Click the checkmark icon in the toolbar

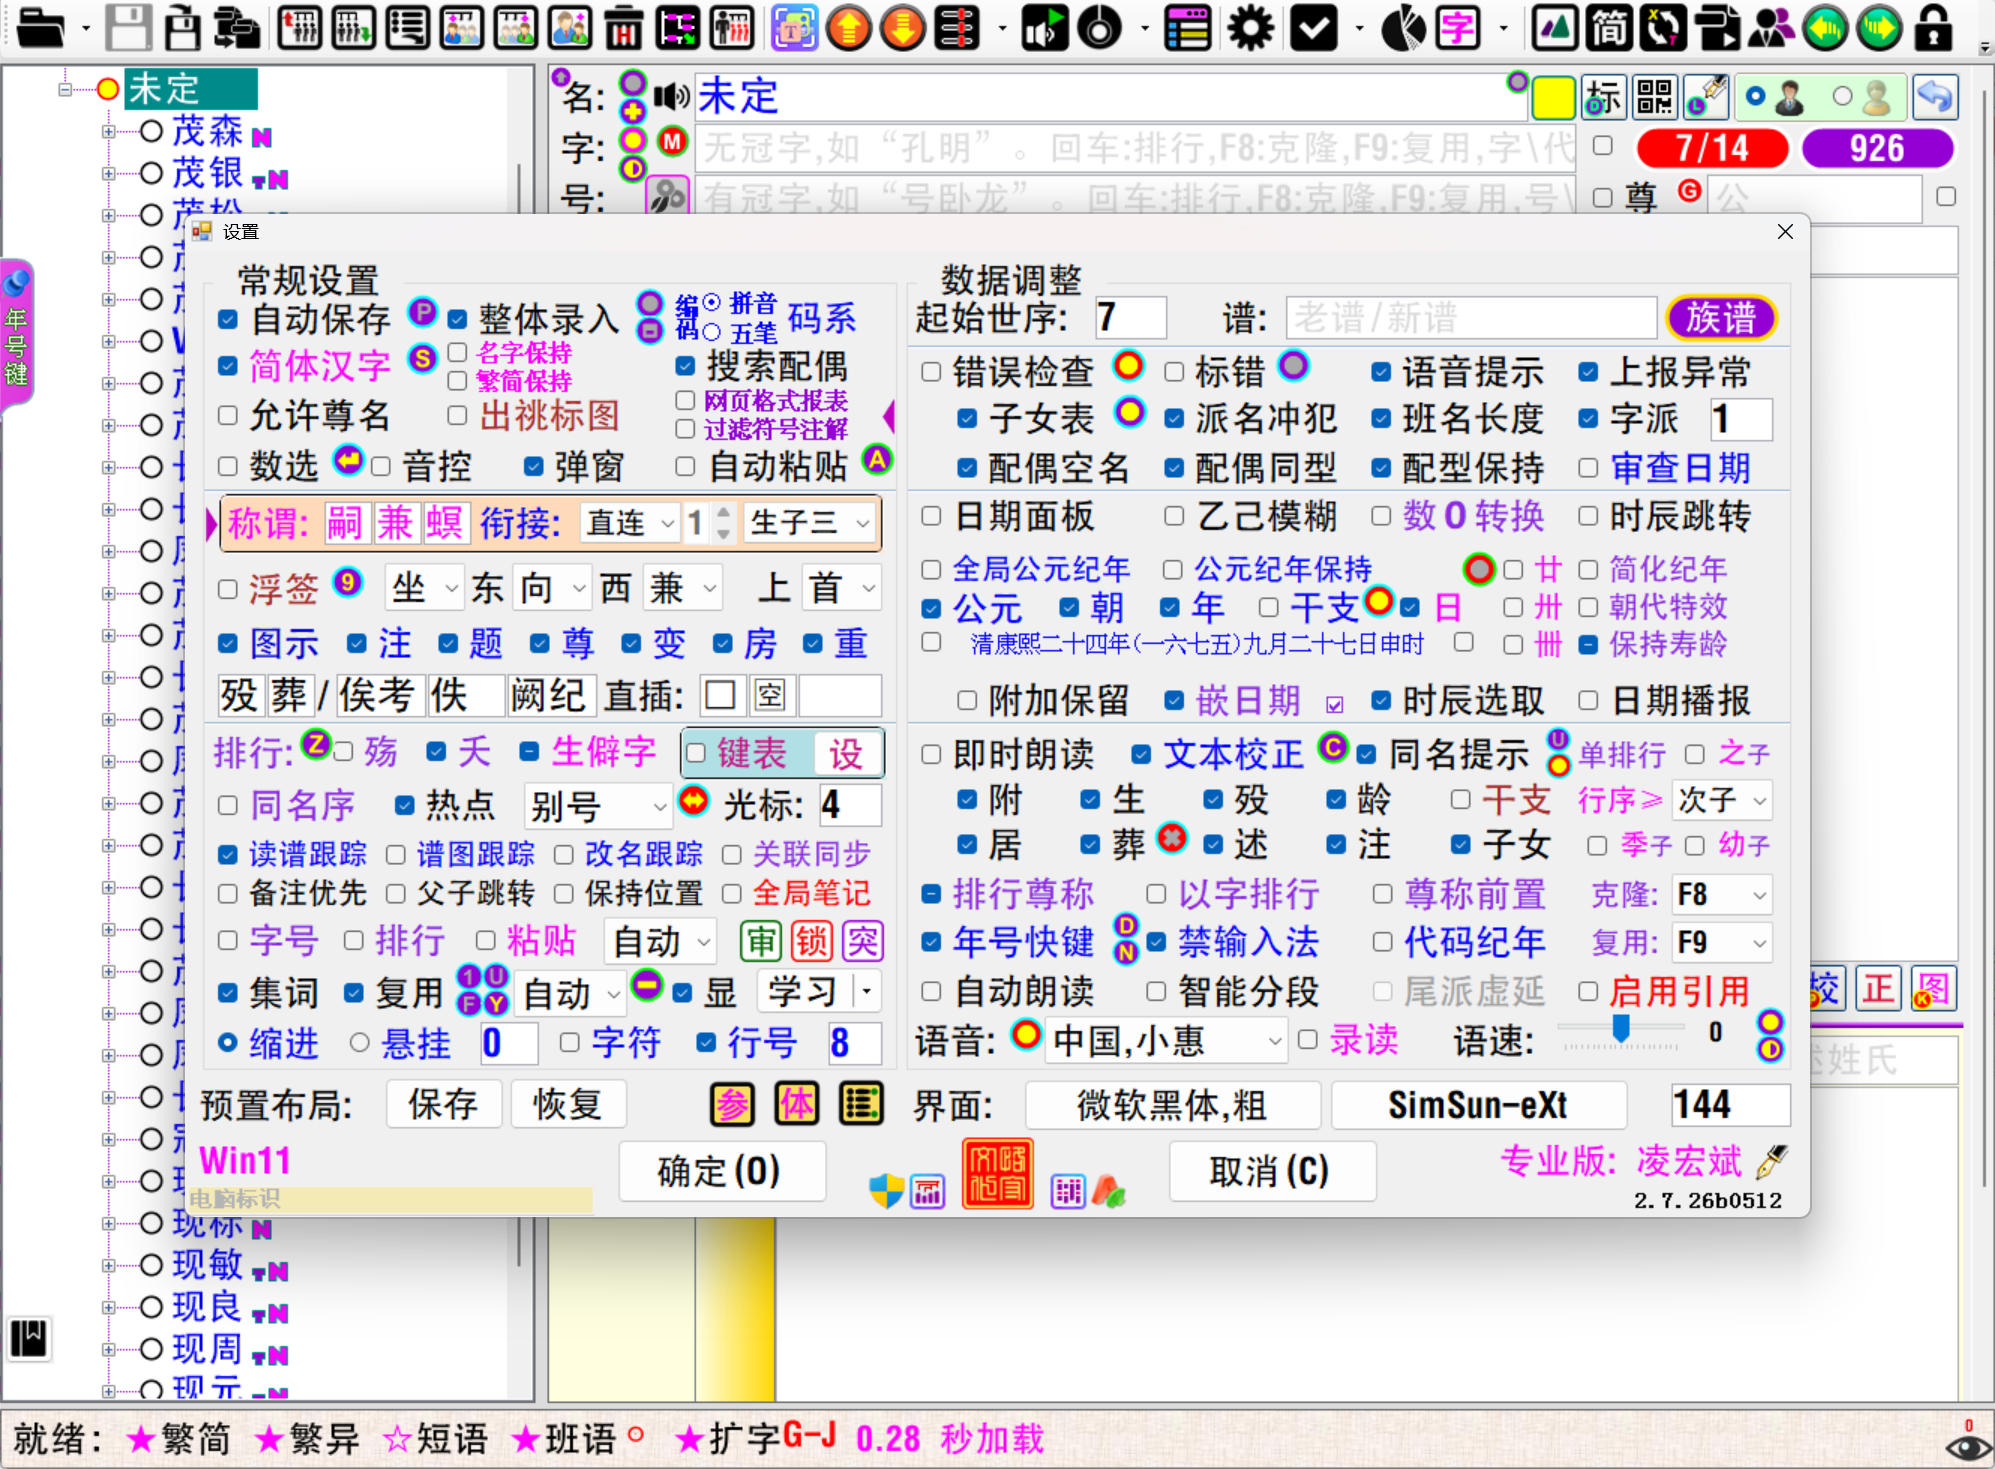tap(1313, 28)
